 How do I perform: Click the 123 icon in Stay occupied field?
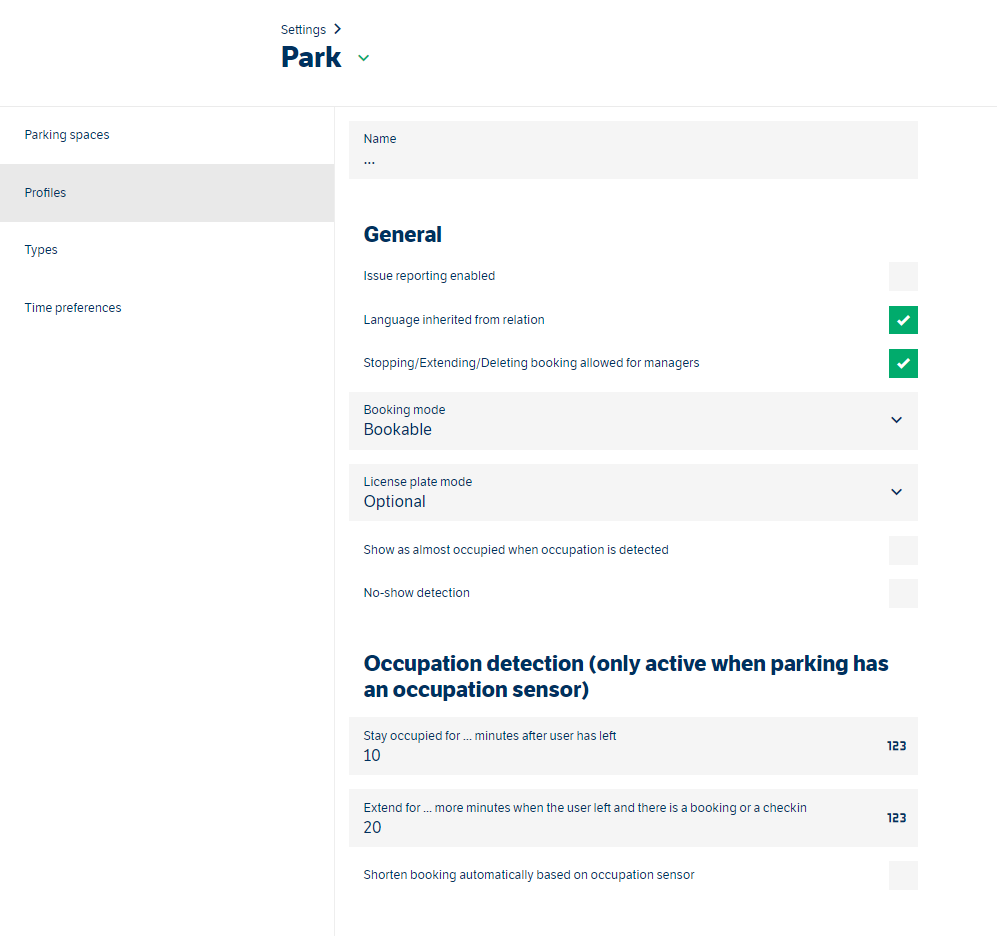tap(897, 746)
